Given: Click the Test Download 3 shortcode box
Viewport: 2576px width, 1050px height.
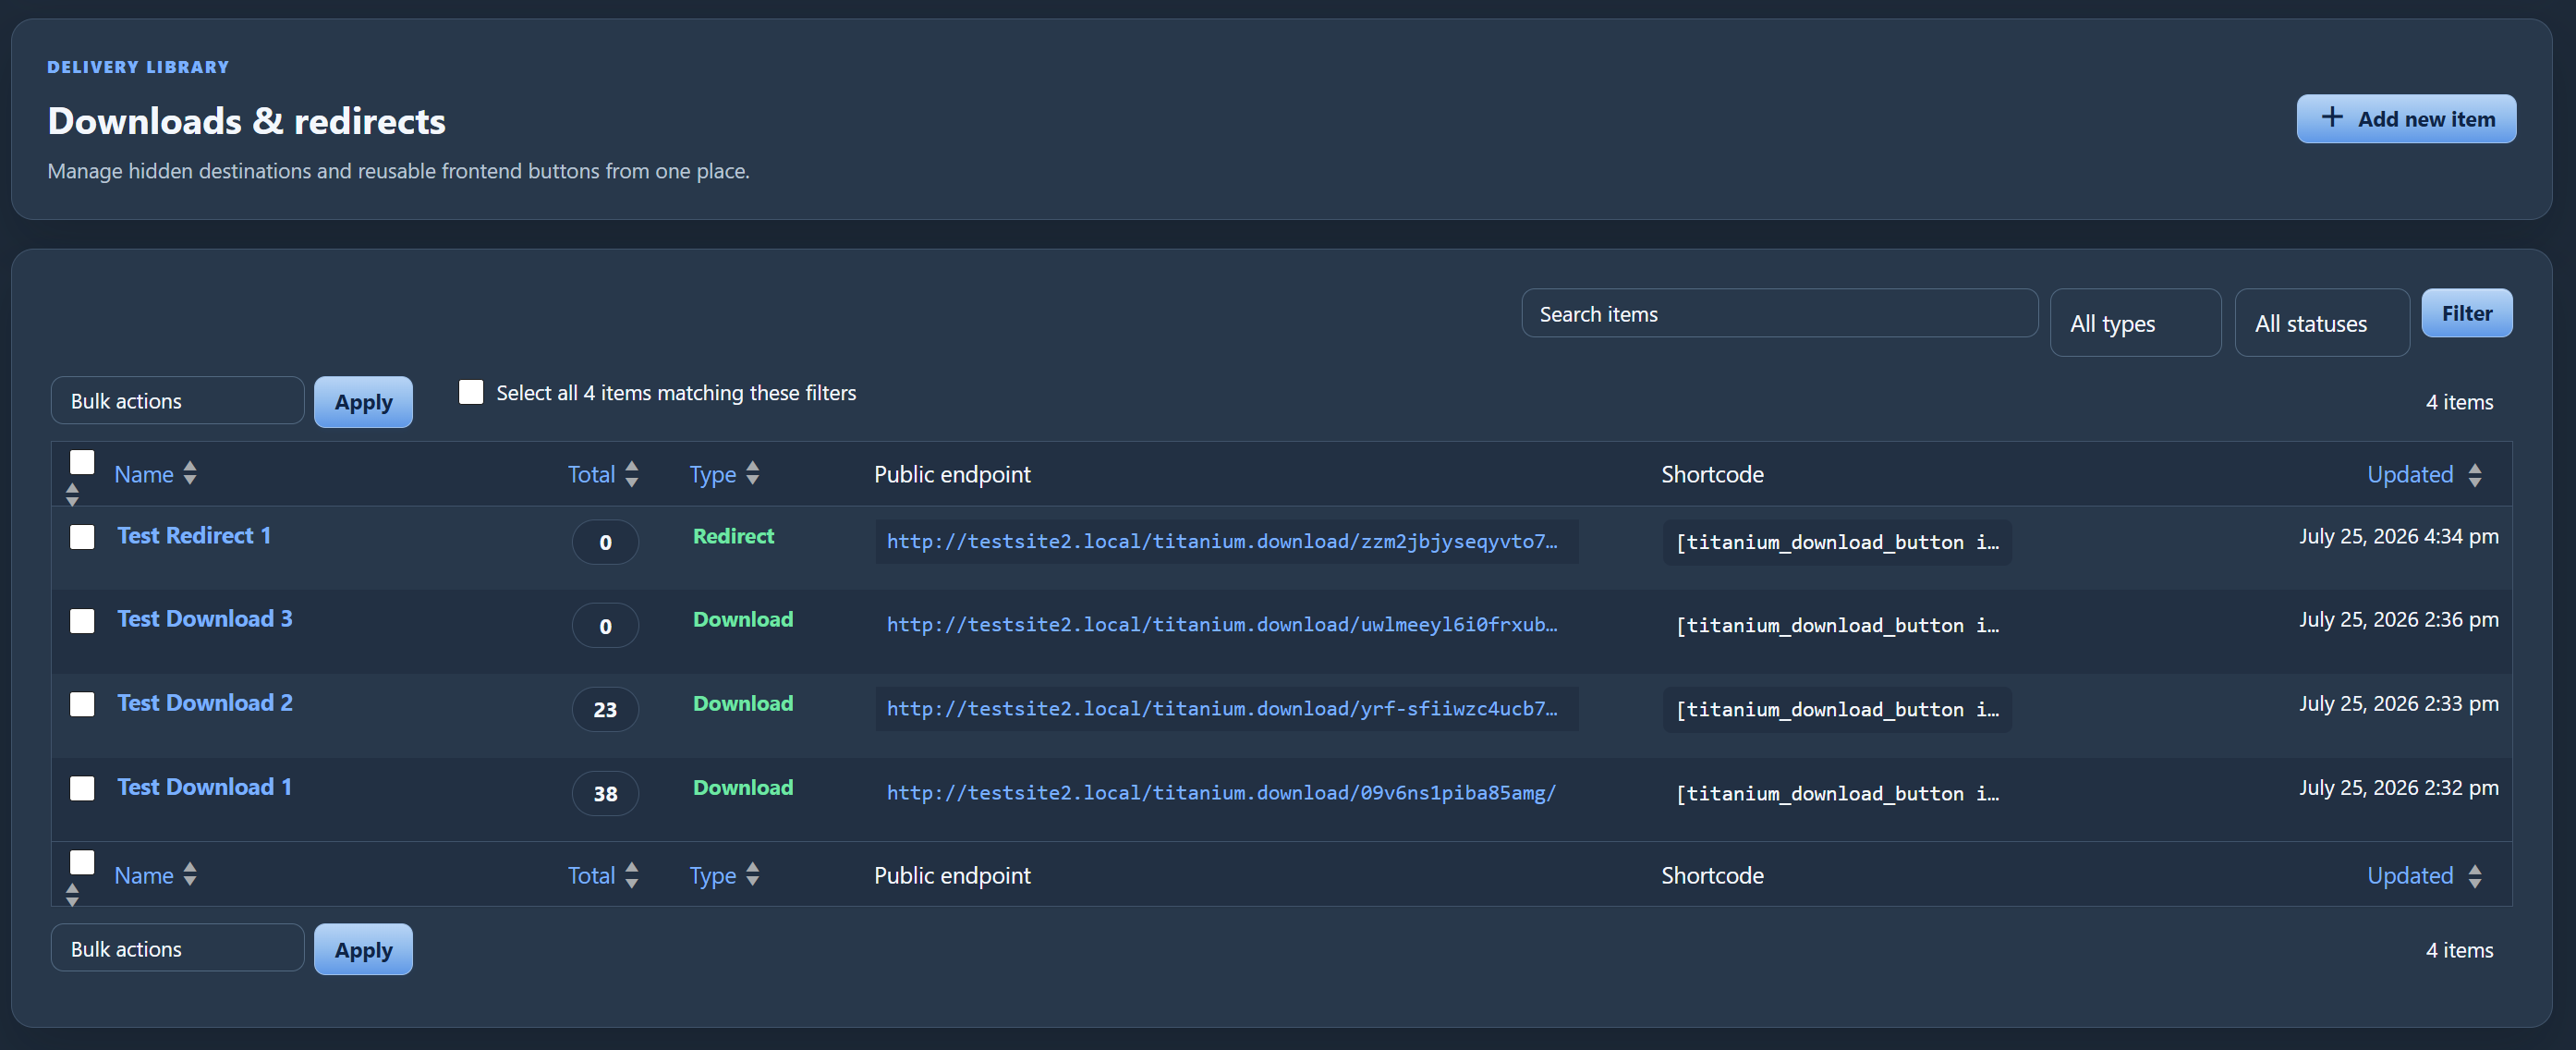Looking at the screenshot, I should 1837,625.
